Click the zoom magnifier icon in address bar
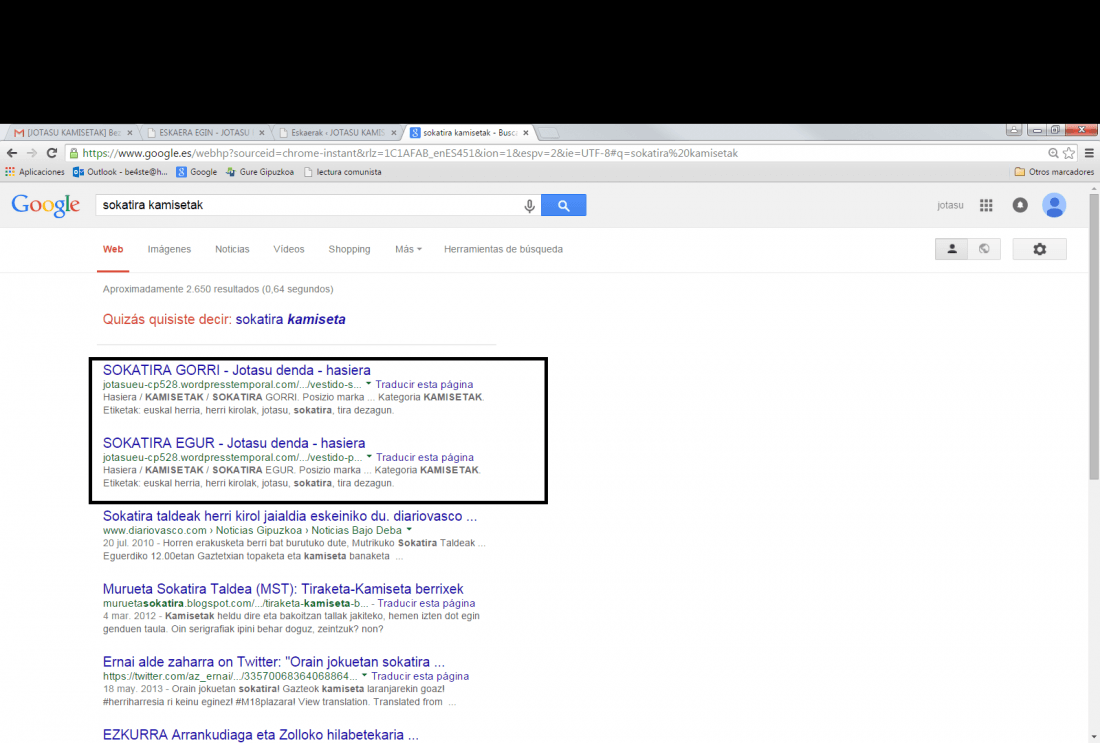 tap(1053, 153)
